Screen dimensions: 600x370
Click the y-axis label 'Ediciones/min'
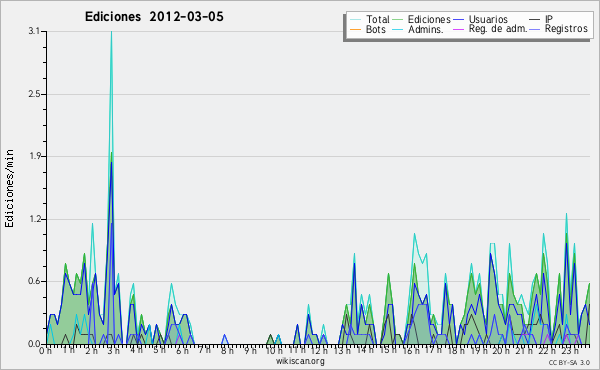coord(9,188)
